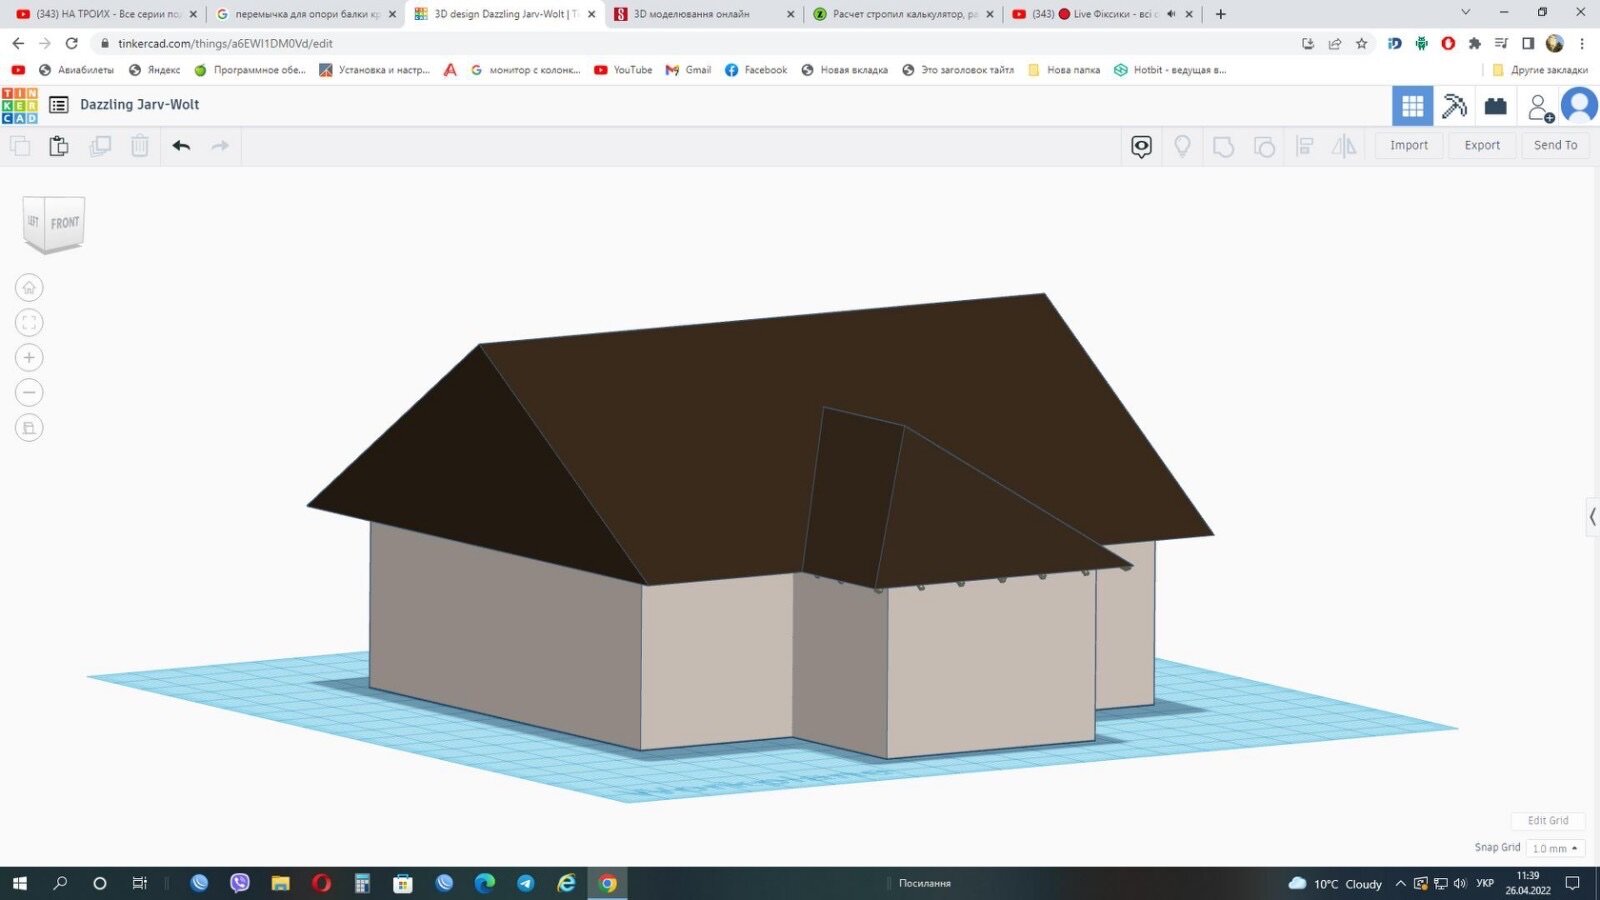Open the Windows taskbar search
The image size is (1600, 900).
pos(60,883)
